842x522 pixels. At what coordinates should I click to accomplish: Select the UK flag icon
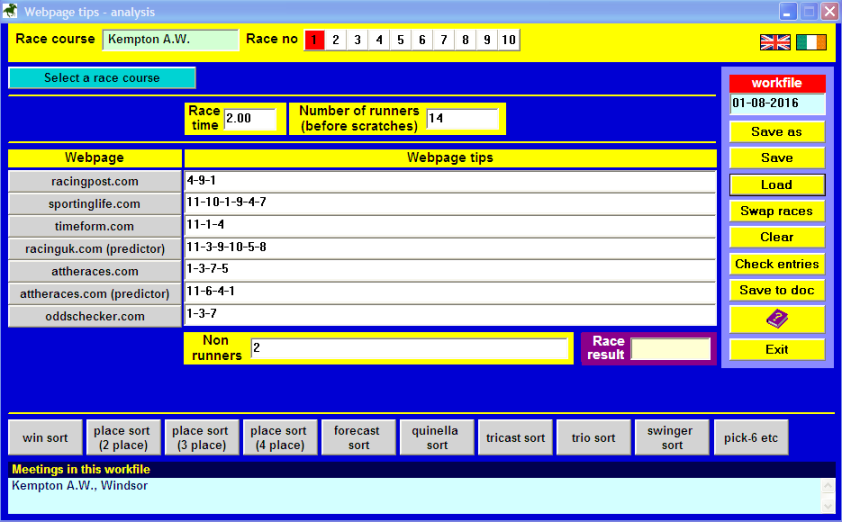775,42
